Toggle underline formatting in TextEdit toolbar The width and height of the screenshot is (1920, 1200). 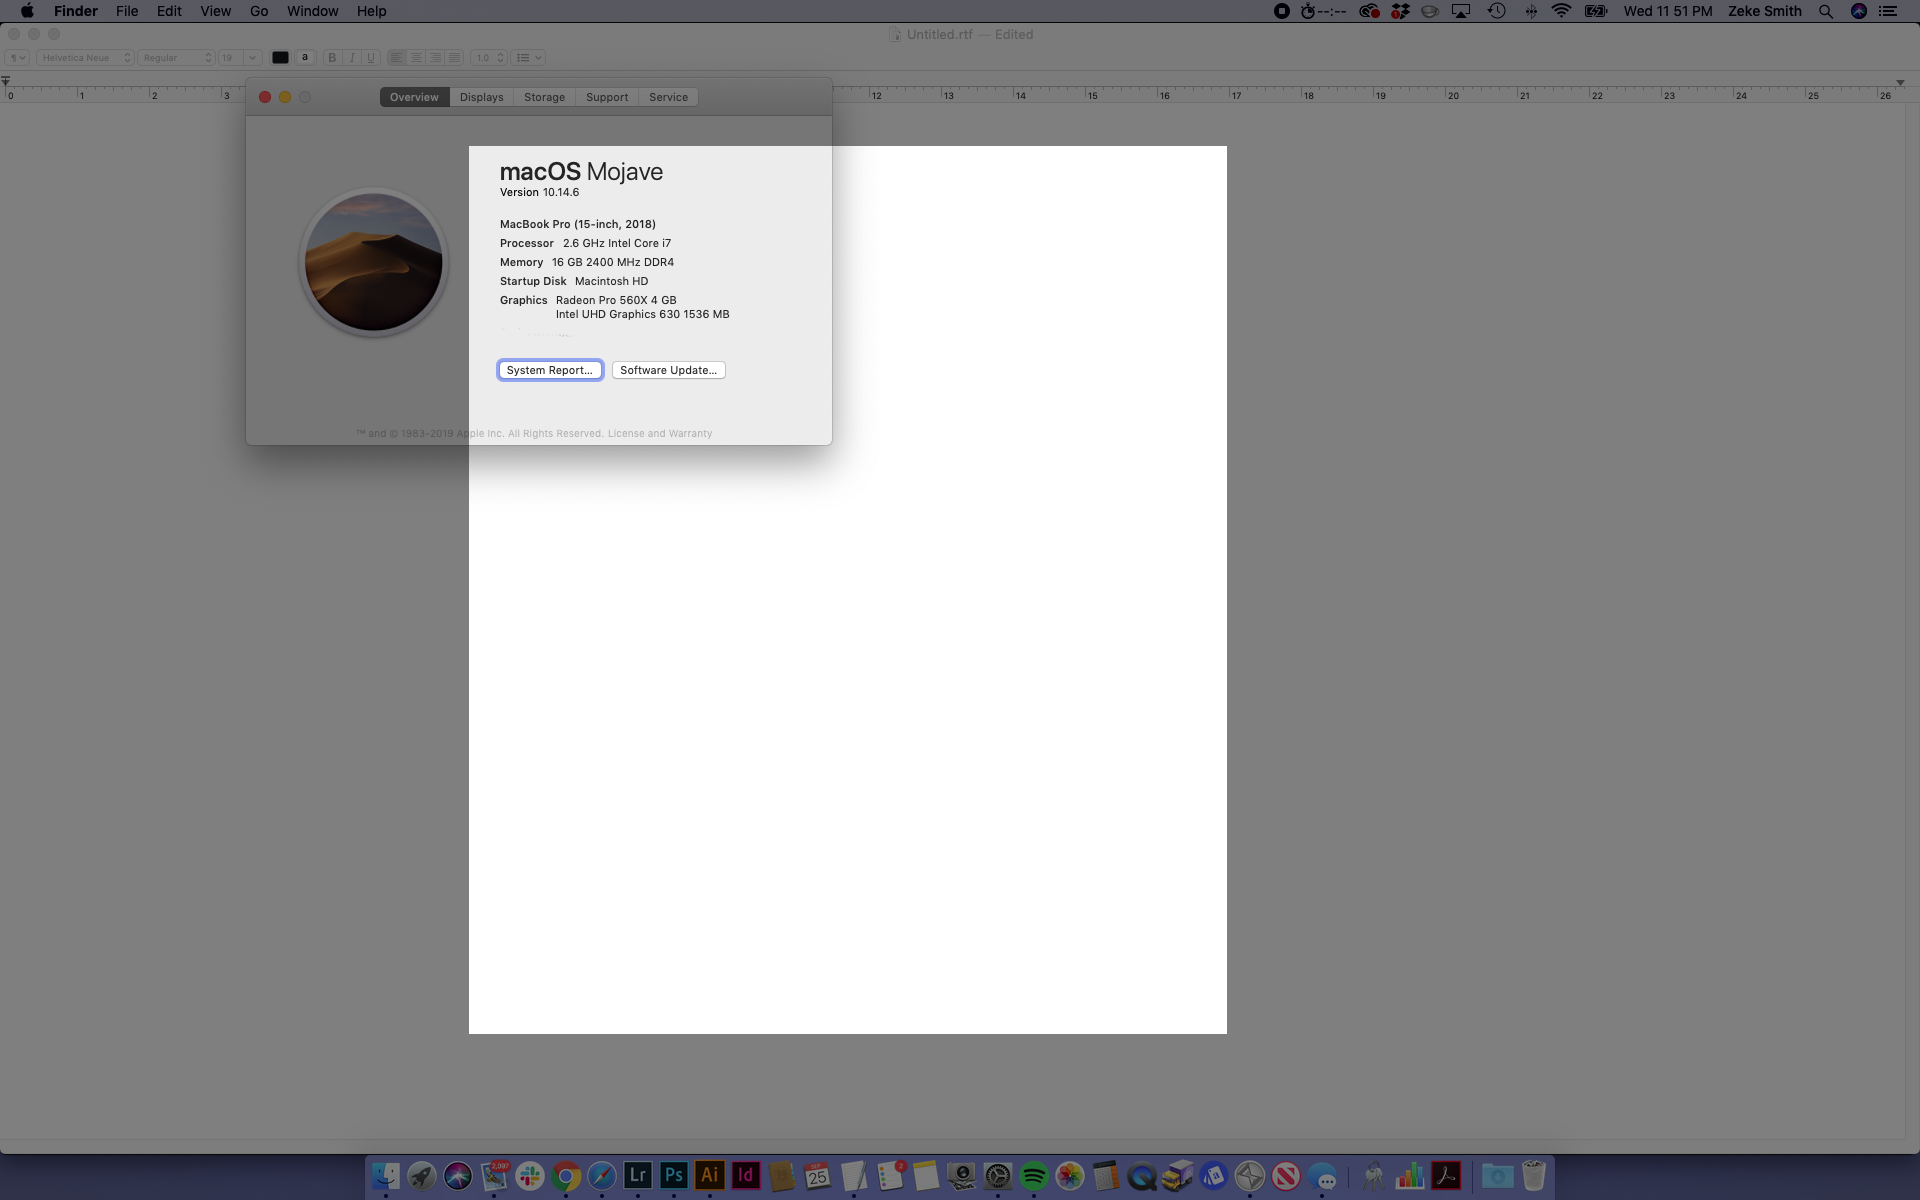pos(371,58)
